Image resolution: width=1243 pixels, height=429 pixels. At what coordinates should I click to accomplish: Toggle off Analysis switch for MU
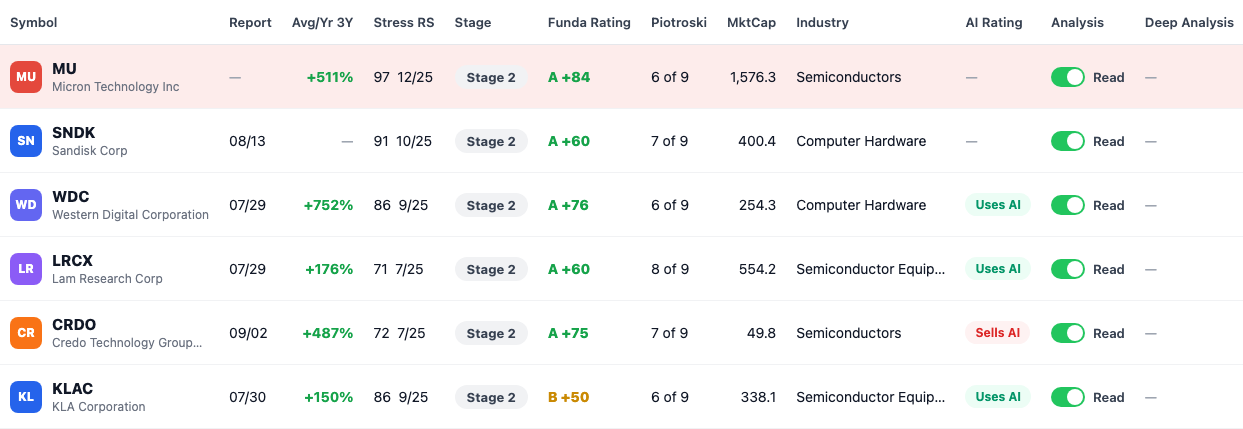pyautogui.click(x=1068, y=77)
